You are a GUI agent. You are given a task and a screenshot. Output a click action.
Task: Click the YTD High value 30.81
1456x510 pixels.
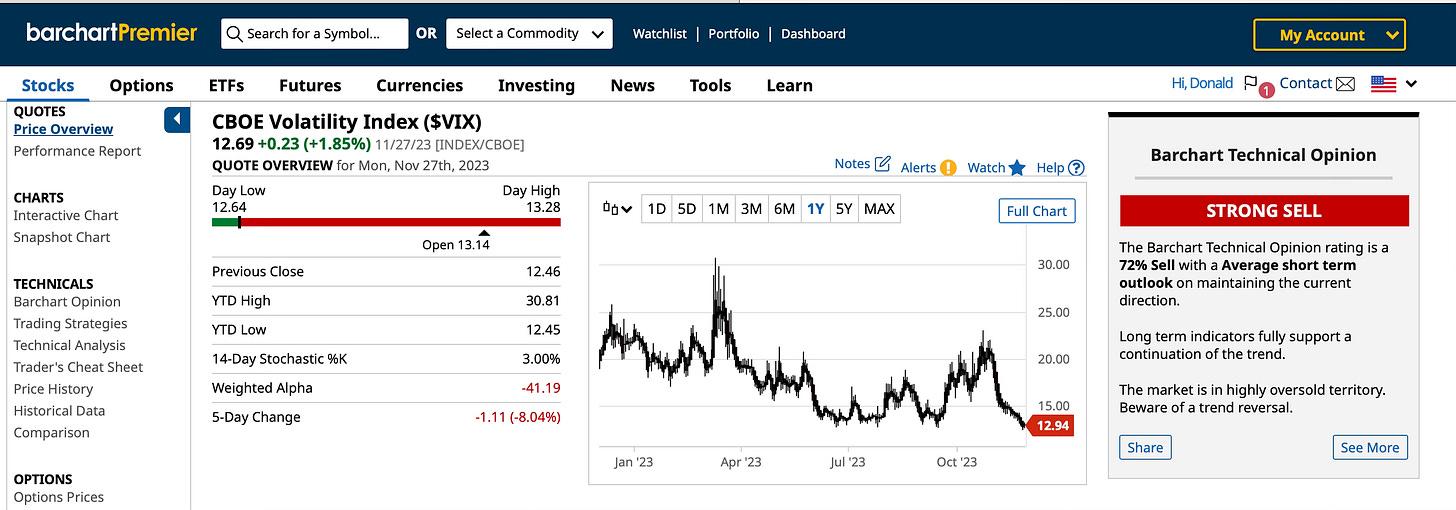pos(543,300)
